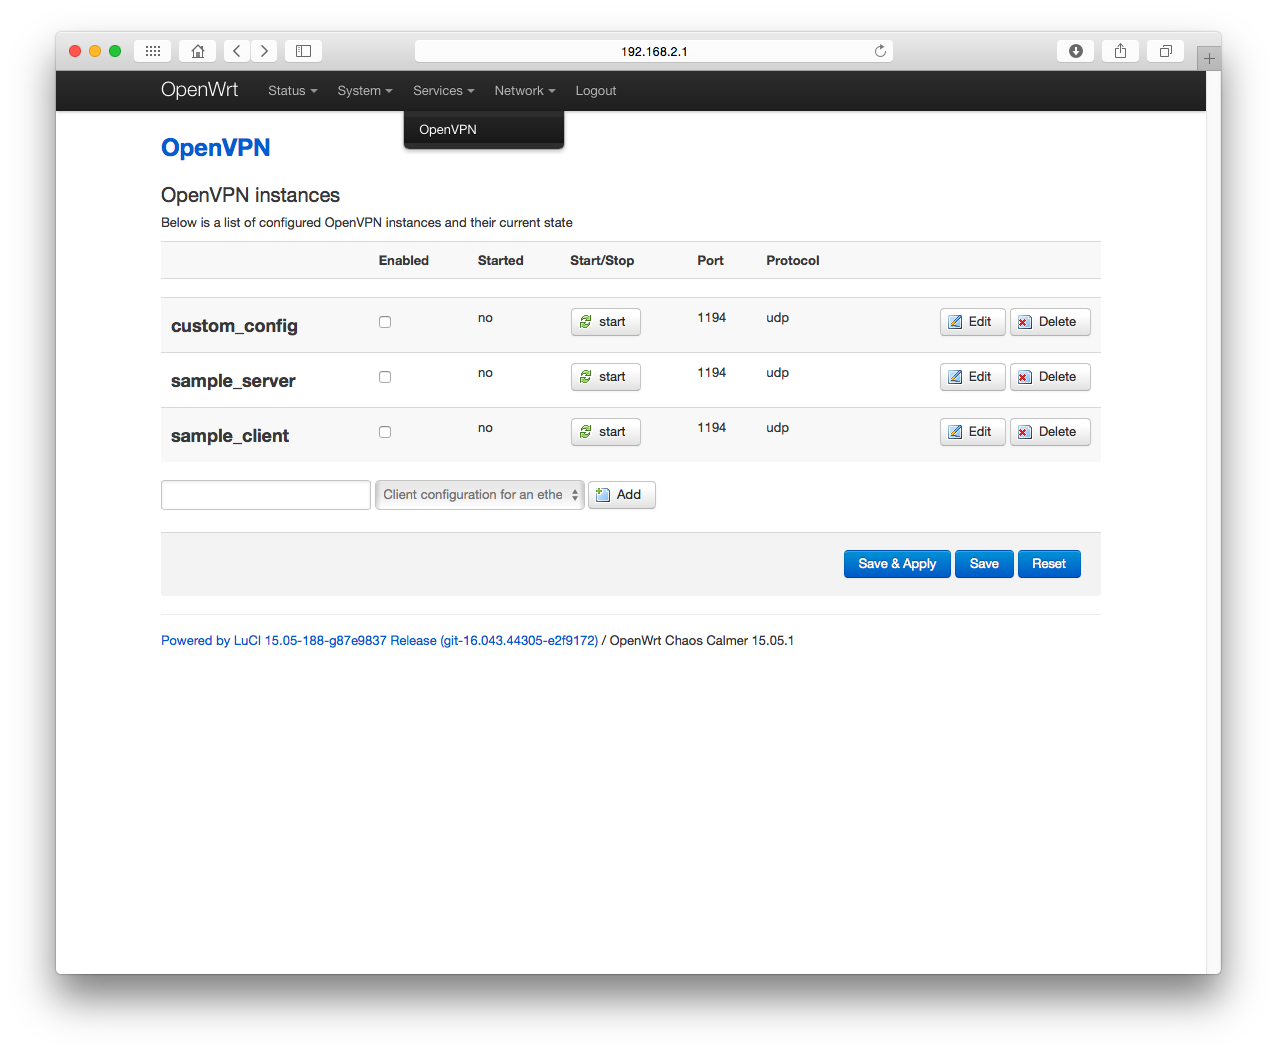Image resolution: width=1277 pixels, height=1054 pixels.
Task: Click the sample_client instance name
Action: (x=230, y=436)
